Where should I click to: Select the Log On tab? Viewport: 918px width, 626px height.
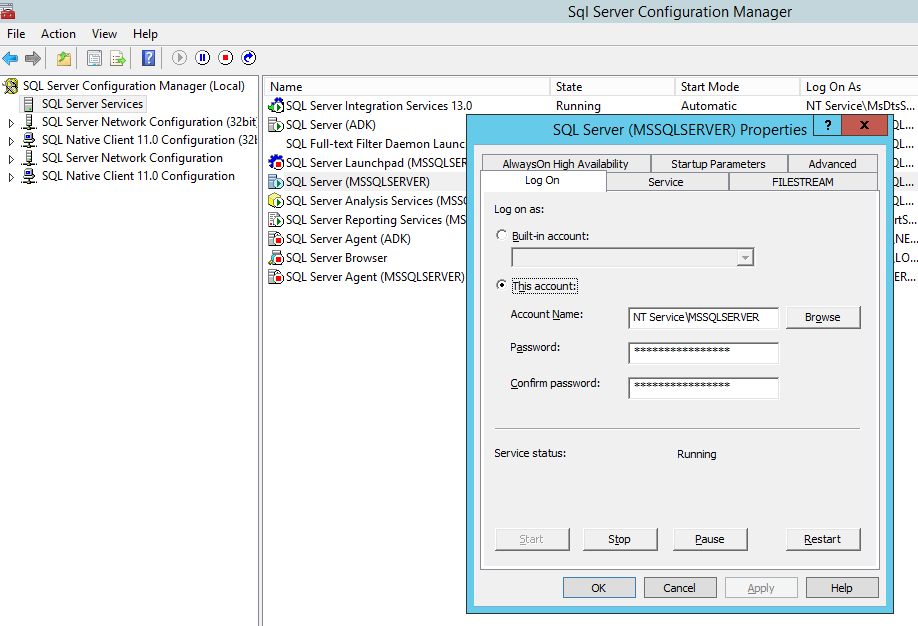click(x=543, y=181)
